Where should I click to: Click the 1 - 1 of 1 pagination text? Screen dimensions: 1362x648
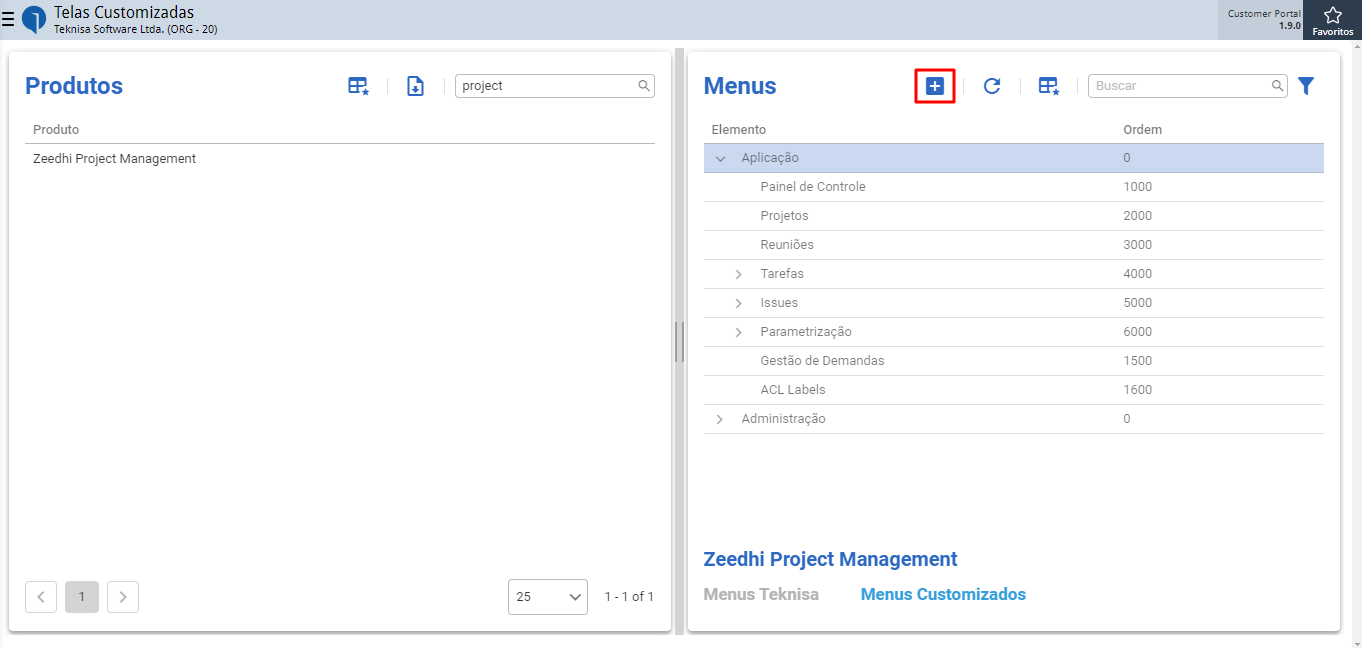(629, 597)
